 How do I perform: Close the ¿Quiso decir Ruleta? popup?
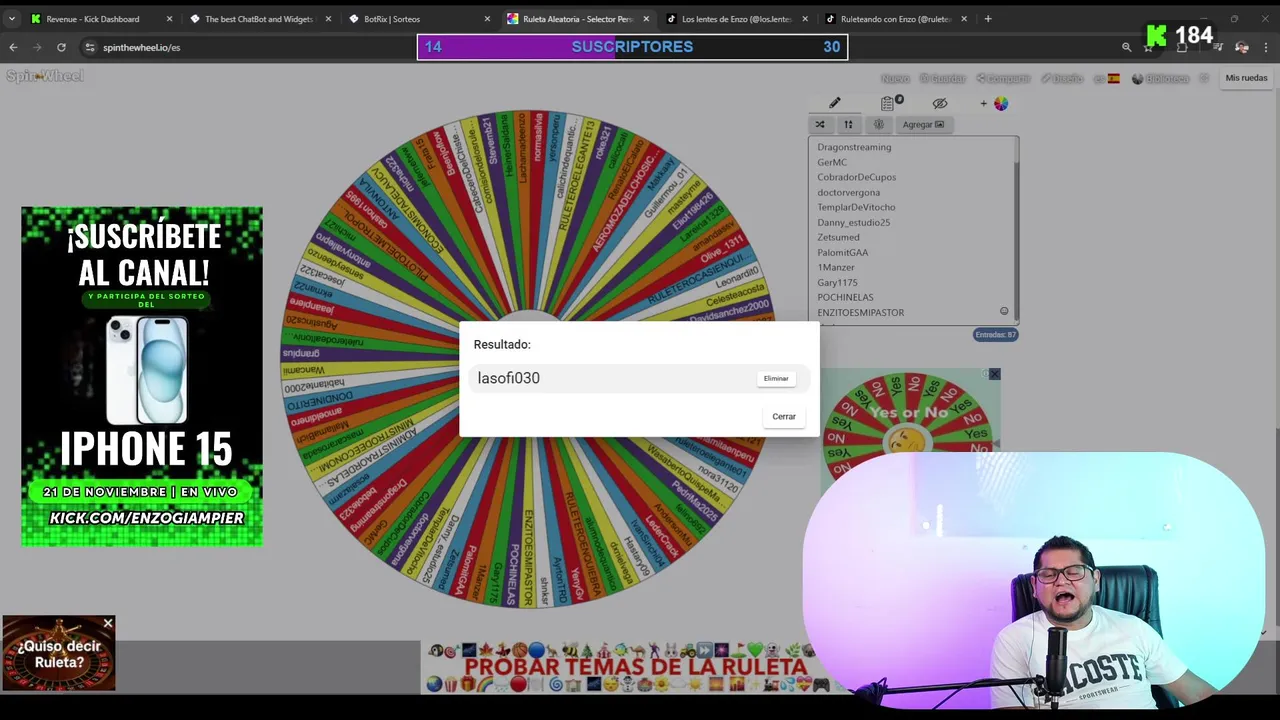pyautogui.click(x=107, y=624)
